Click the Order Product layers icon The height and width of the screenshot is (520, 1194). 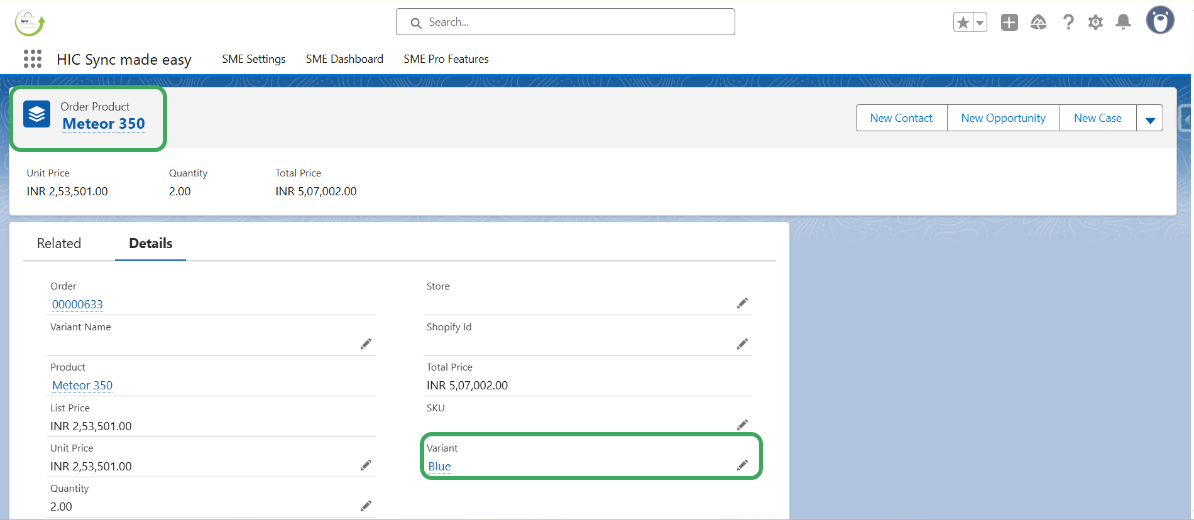pos(37,113)
